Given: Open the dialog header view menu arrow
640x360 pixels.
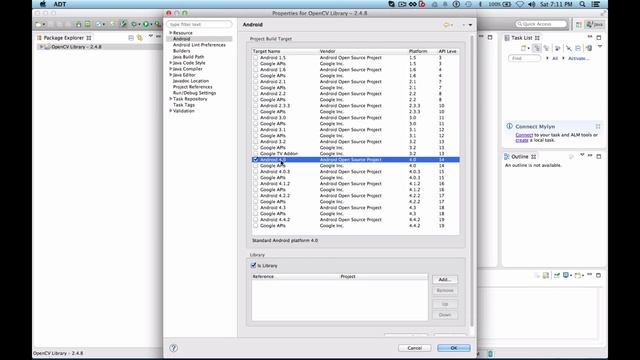Looking at the screenshot, I should coord(470,25).
